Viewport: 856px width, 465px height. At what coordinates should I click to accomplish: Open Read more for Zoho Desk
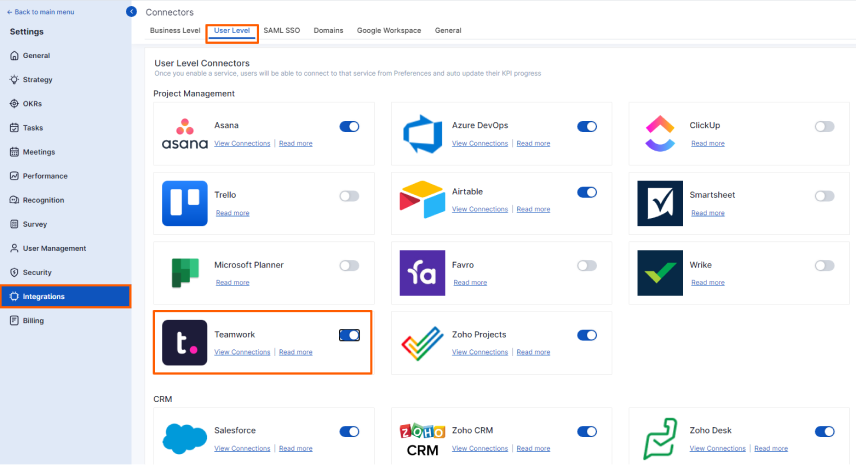pyautogui.click(x=771, y=449)
